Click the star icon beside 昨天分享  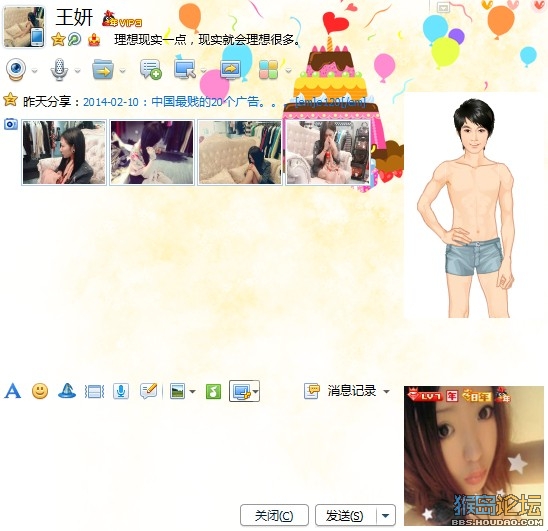[x=10, y=100]
